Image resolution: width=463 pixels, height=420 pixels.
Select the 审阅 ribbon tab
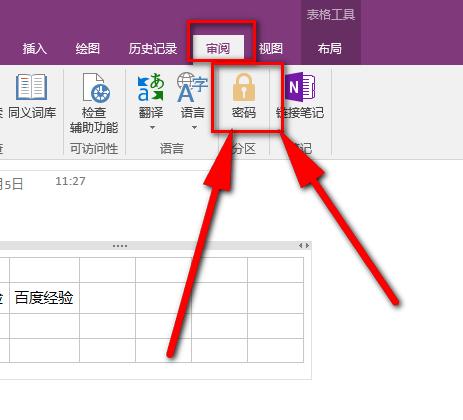(x=218, y=49)
